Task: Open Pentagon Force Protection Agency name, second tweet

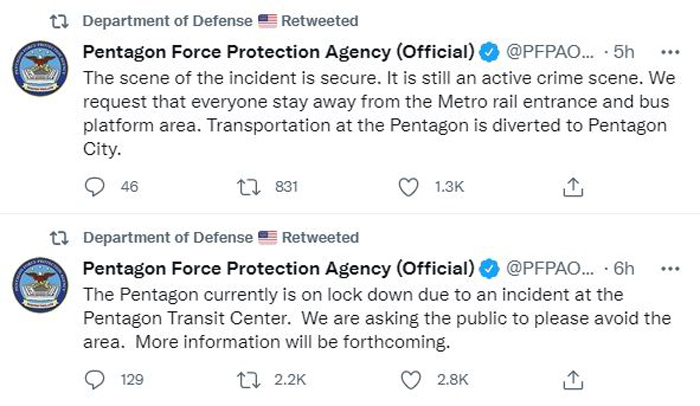Action: pos(279,269)
